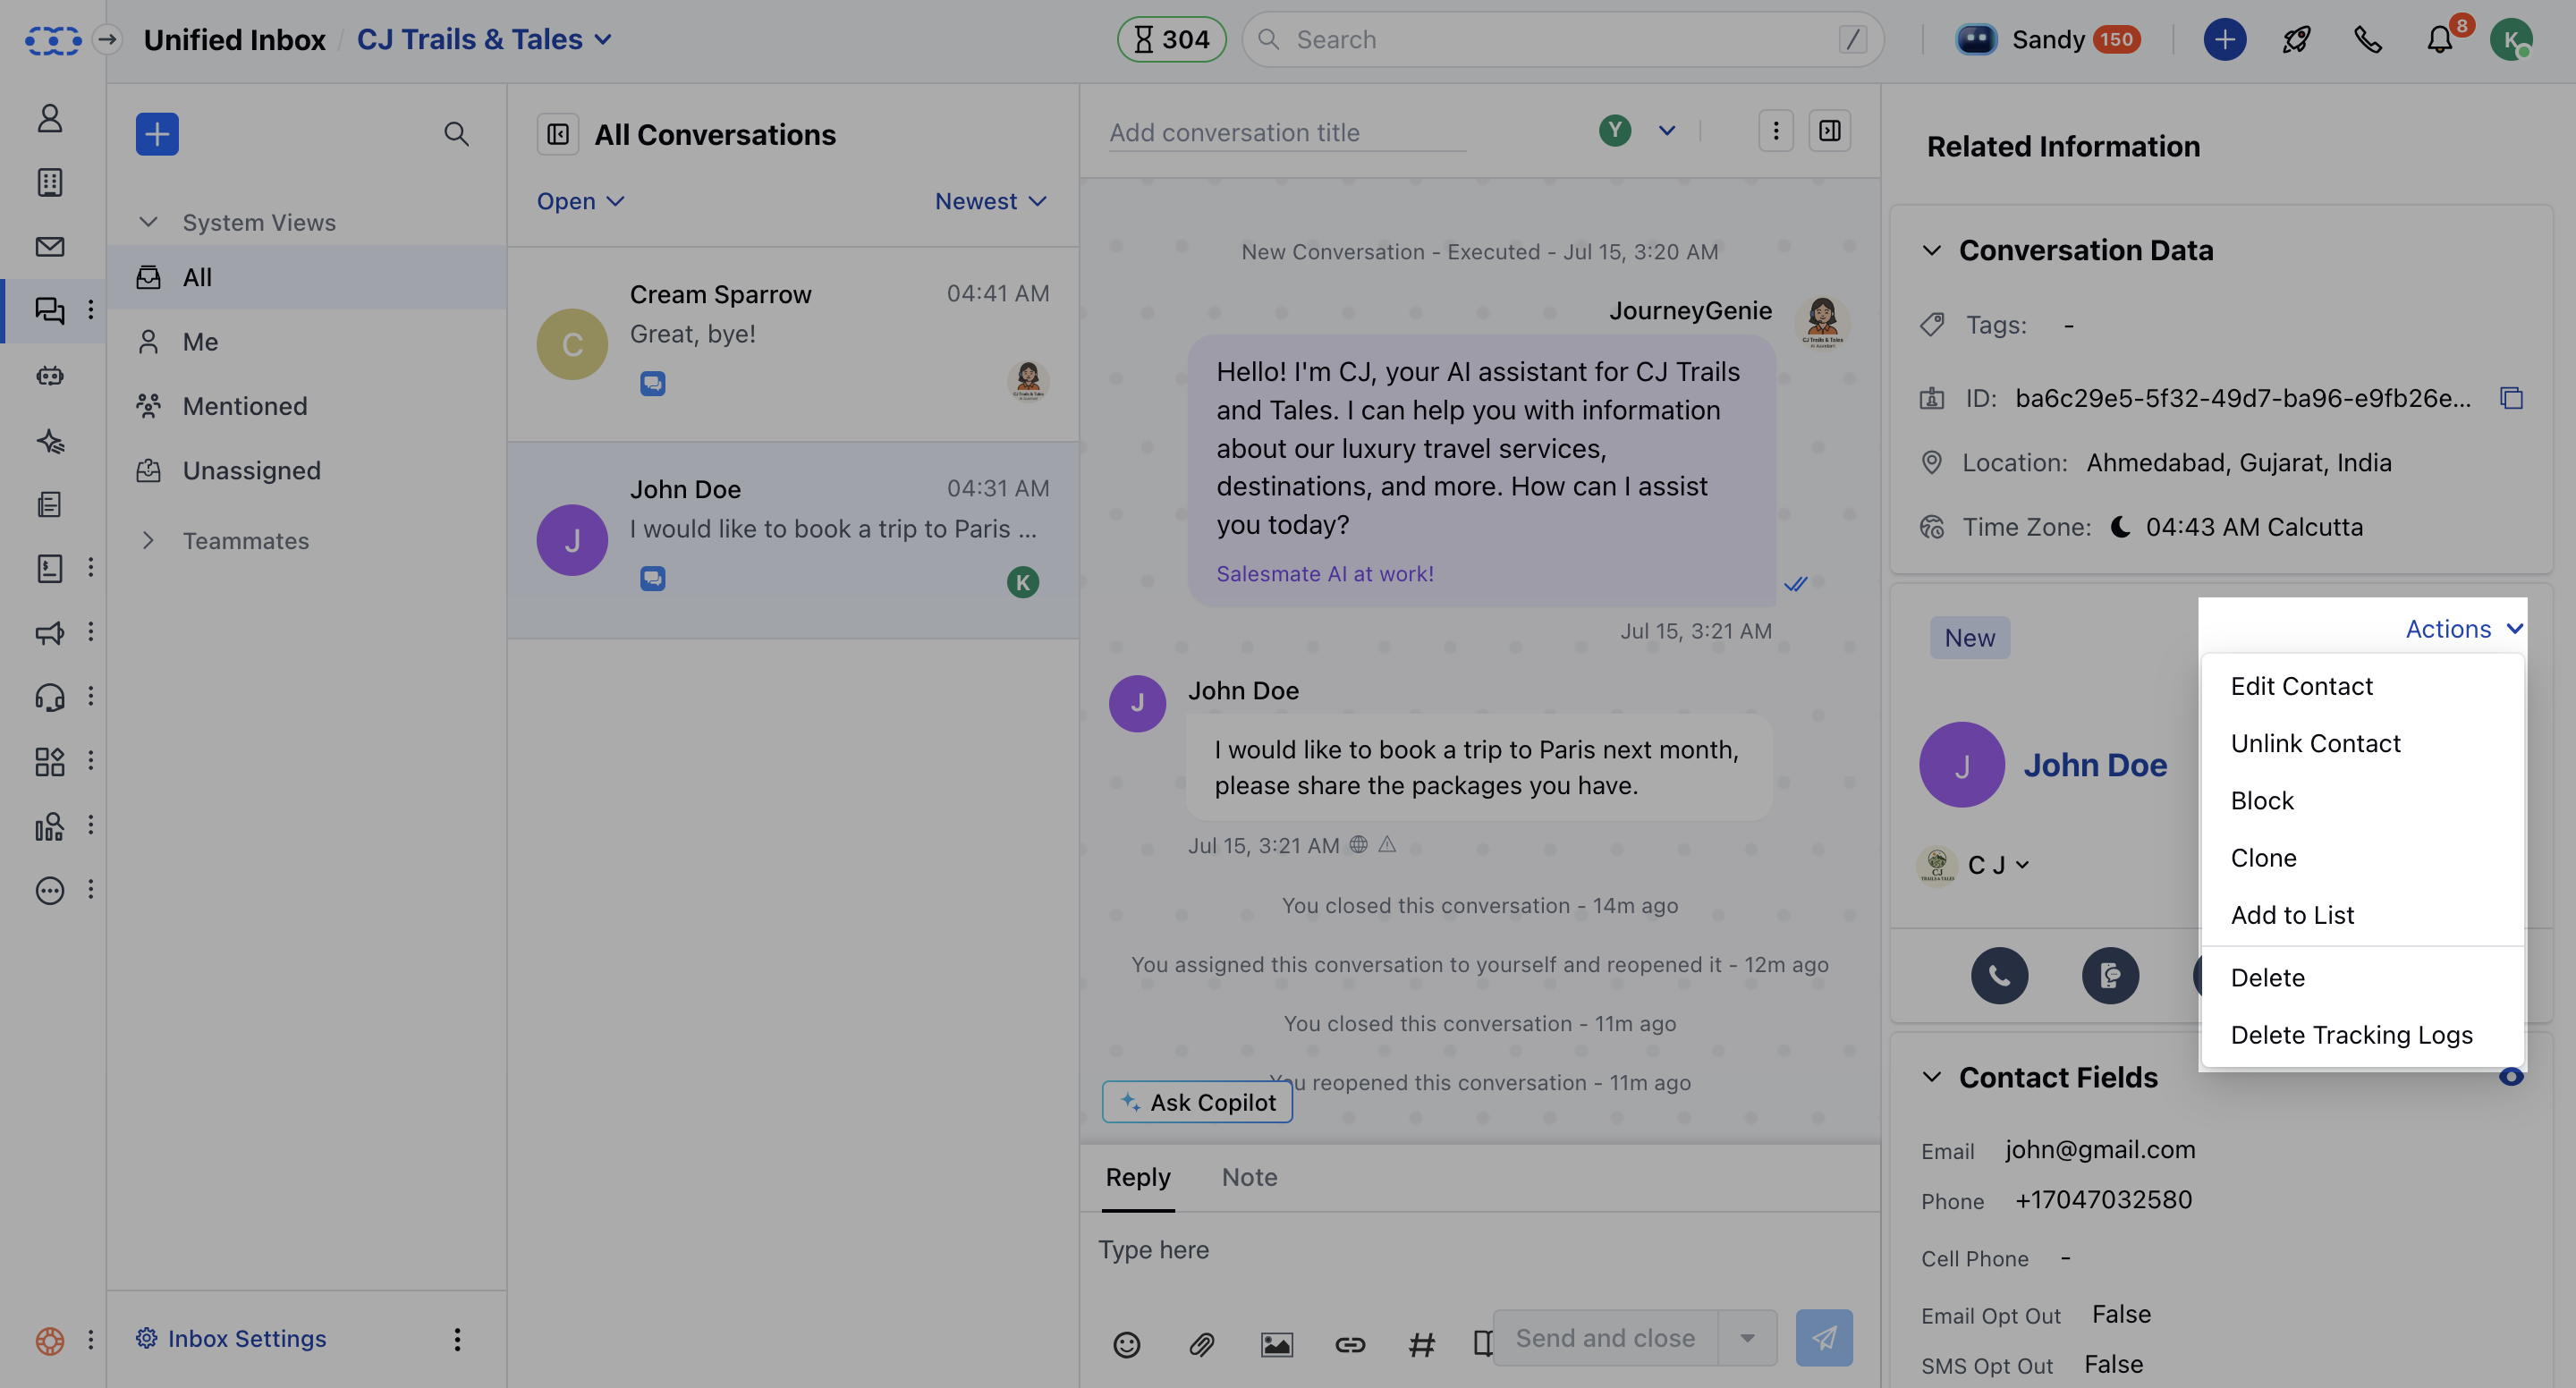Image resolution: width=2576 pixels, height=1388 pixels.
Task: Collapse the Contact Fields section
Action: [1932, 1077]
